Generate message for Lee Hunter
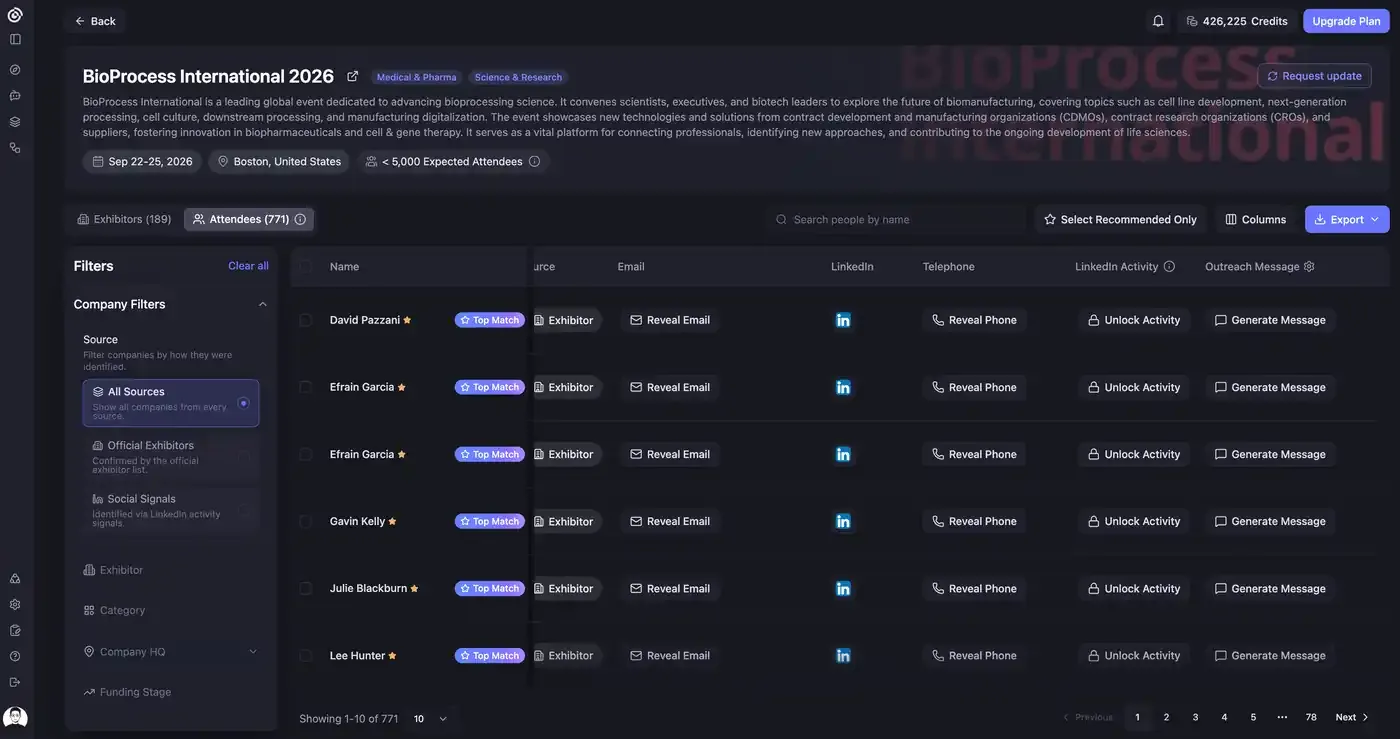This screenshot has width=1400, height=739. pyautogui.click(x=1270, y=655)
